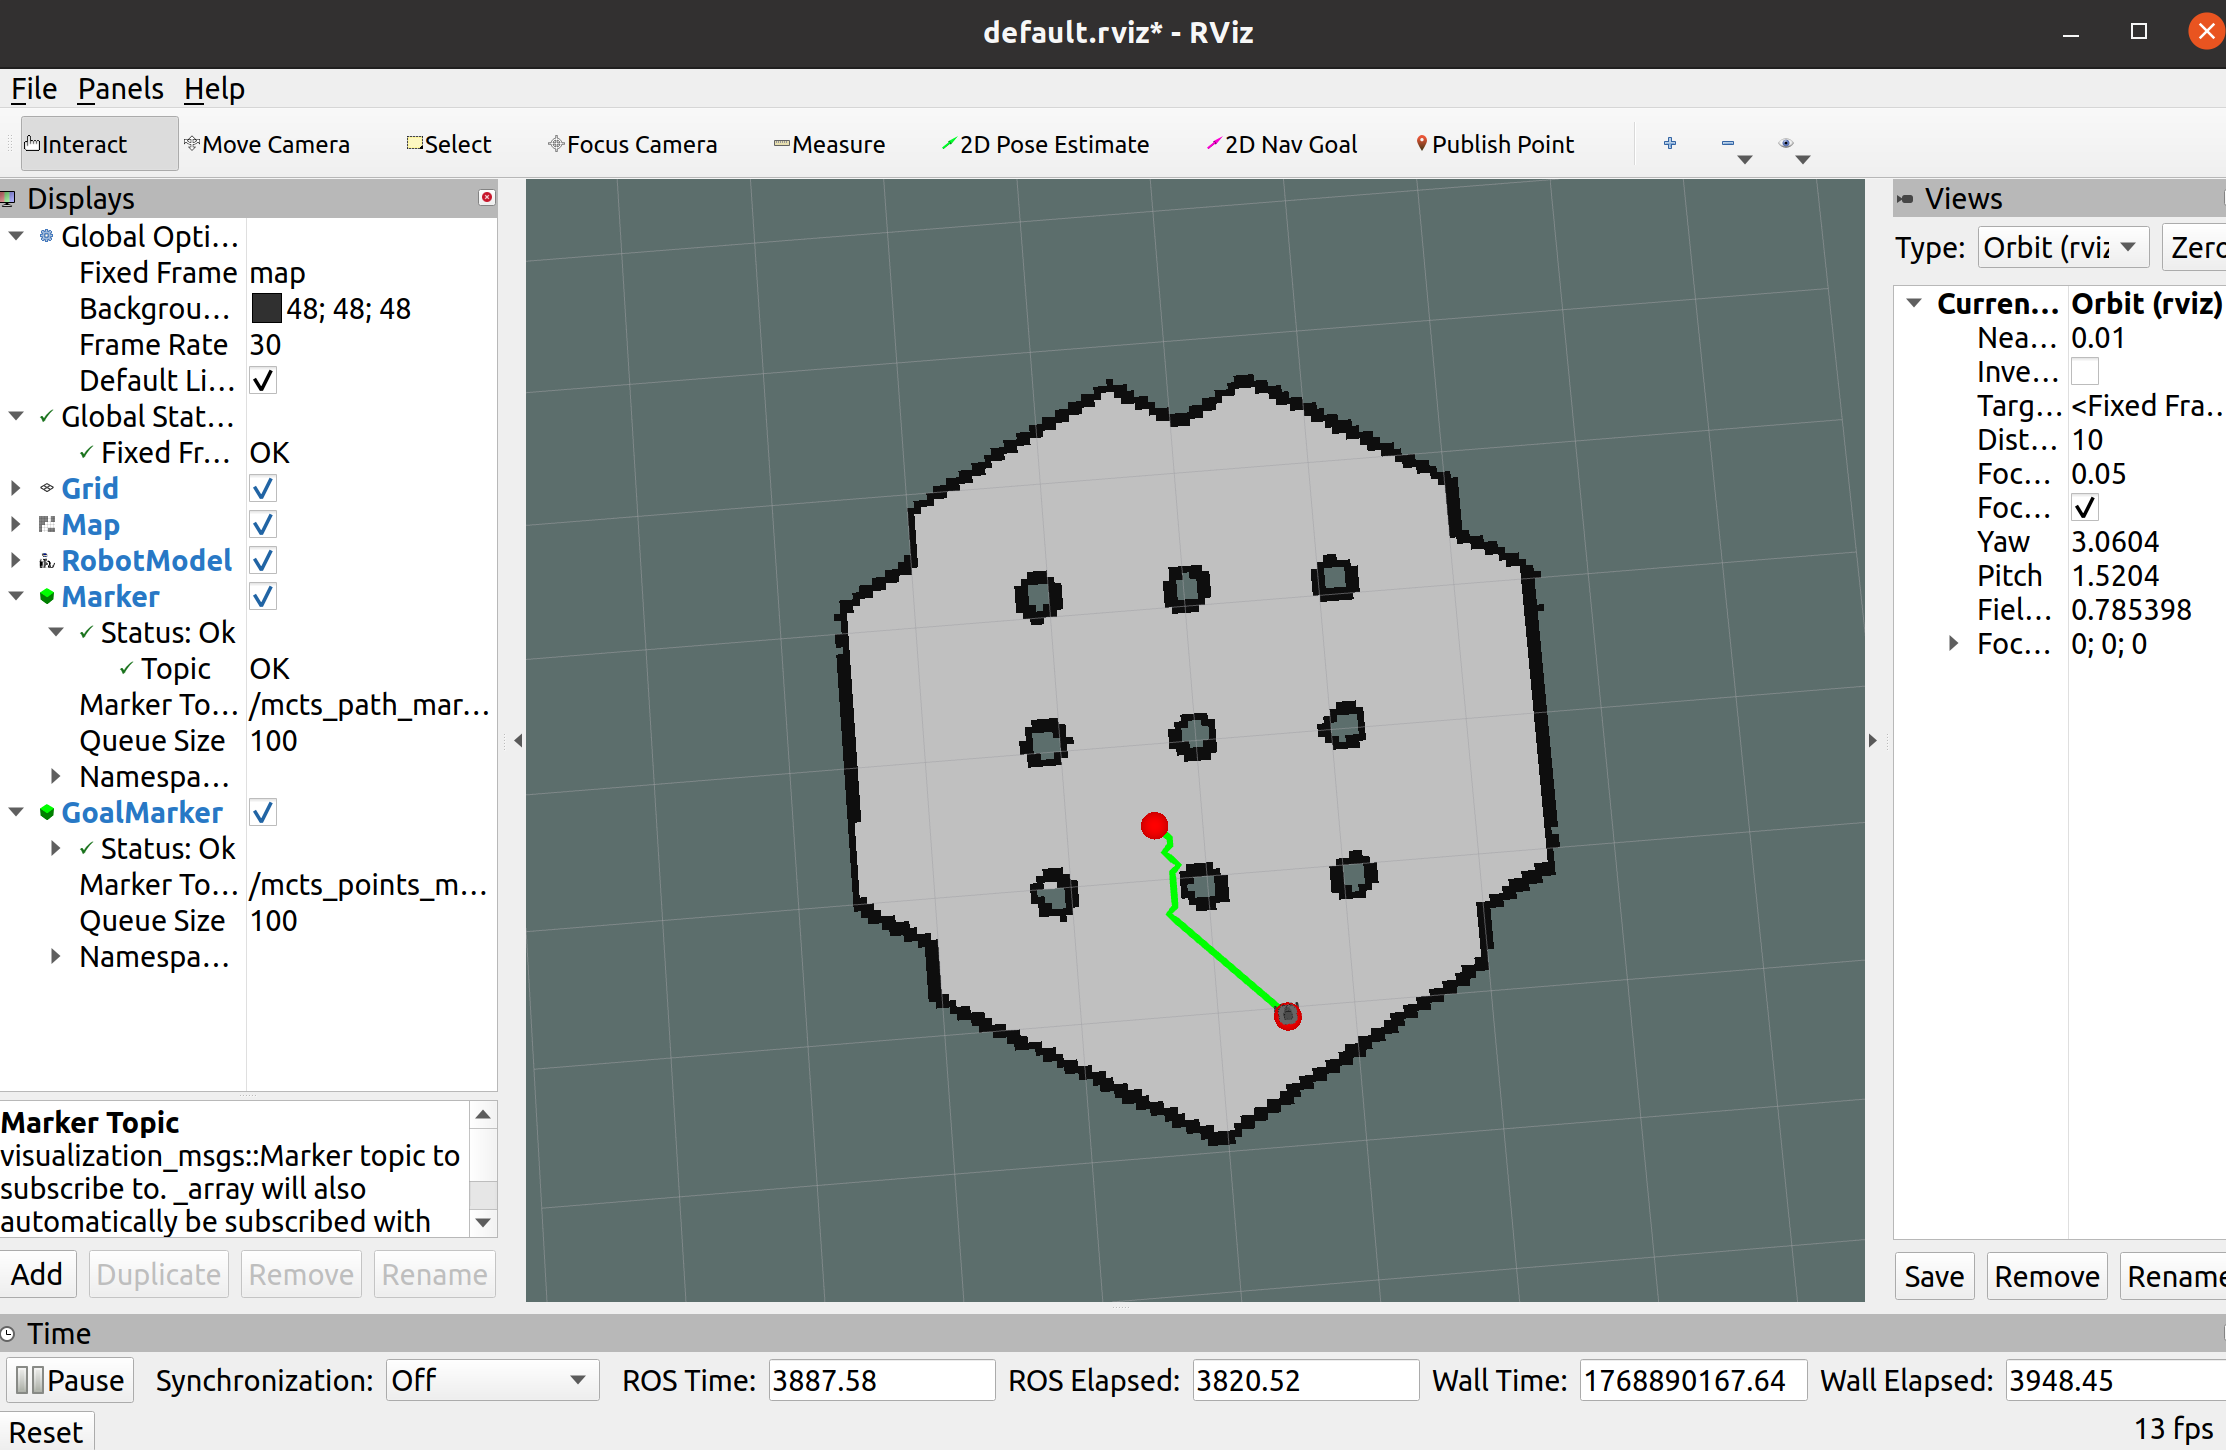Toggle the RobotModel display checkbox
The width and height of the screenshot is (2226, 1450).
(x=263, y=561)
